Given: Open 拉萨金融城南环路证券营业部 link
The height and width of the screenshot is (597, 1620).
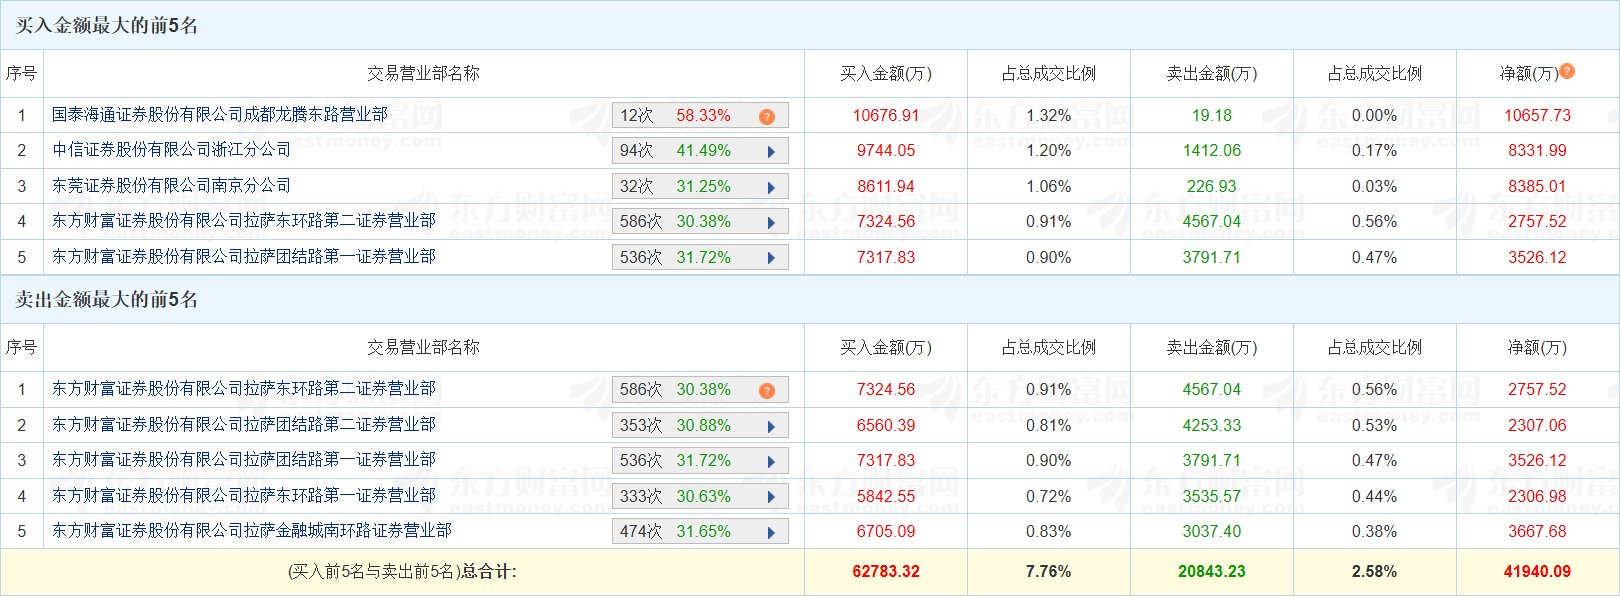Looking at the screenshot, I should tap(252, 531).
